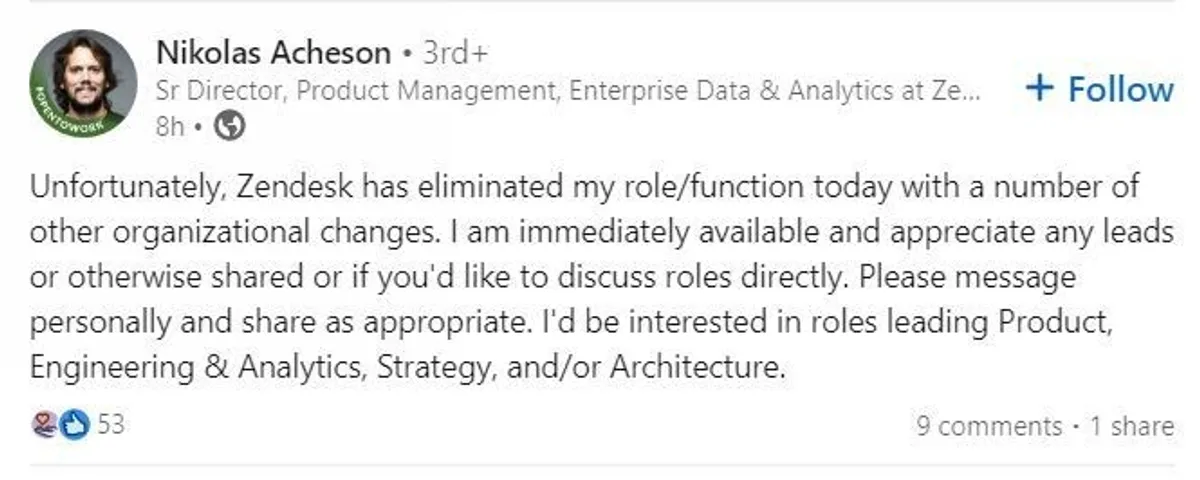Click the blue thumbs-up Like reaction icon
1200x480 pixels.
tap(75, 425)
